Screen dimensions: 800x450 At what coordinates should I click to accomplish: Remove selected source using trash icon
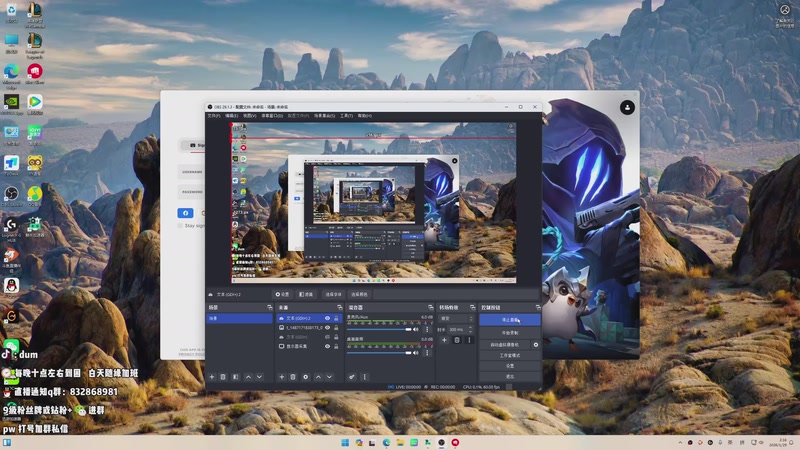pyautogui.click(x=293, y=377)
